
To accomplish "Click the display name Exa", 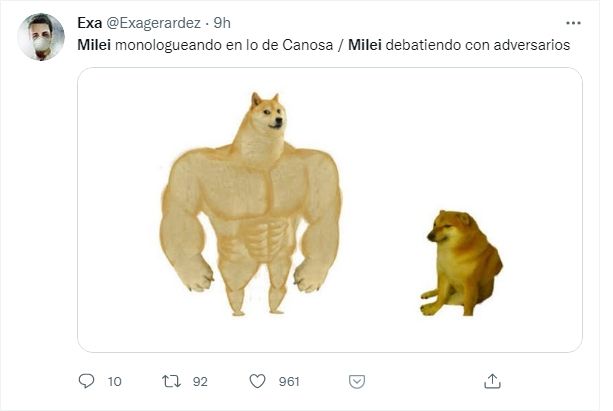I will (x=90, y=23).
